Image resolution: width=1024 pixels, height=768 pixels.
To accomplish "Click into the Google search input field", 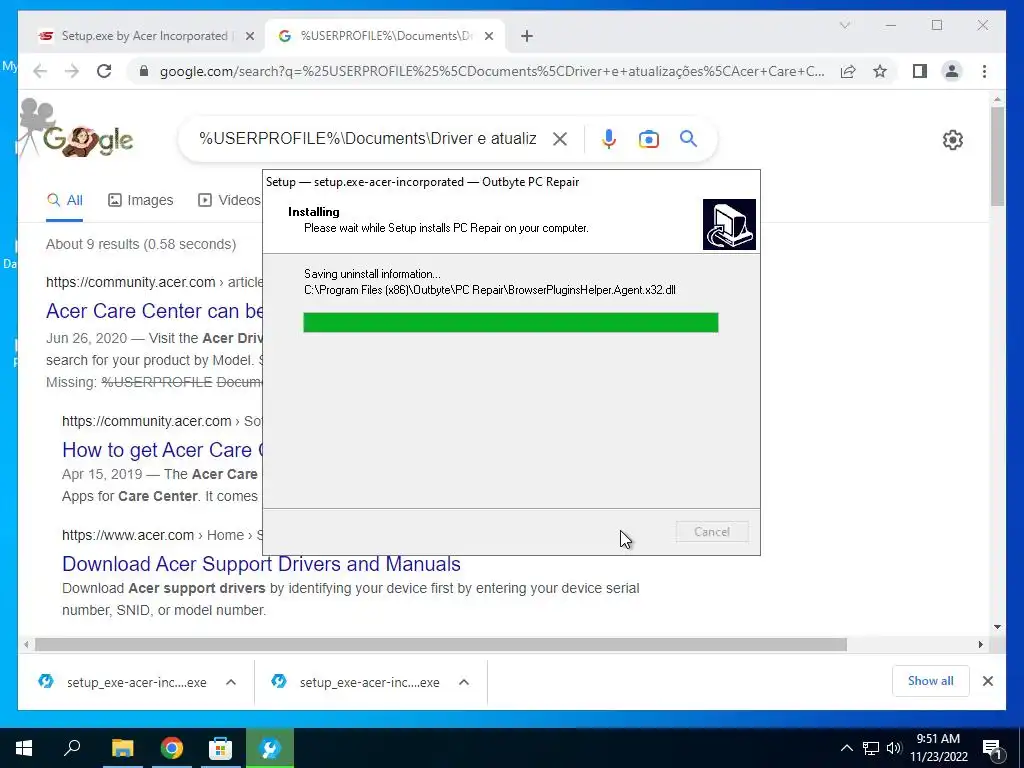I will 368,138.
